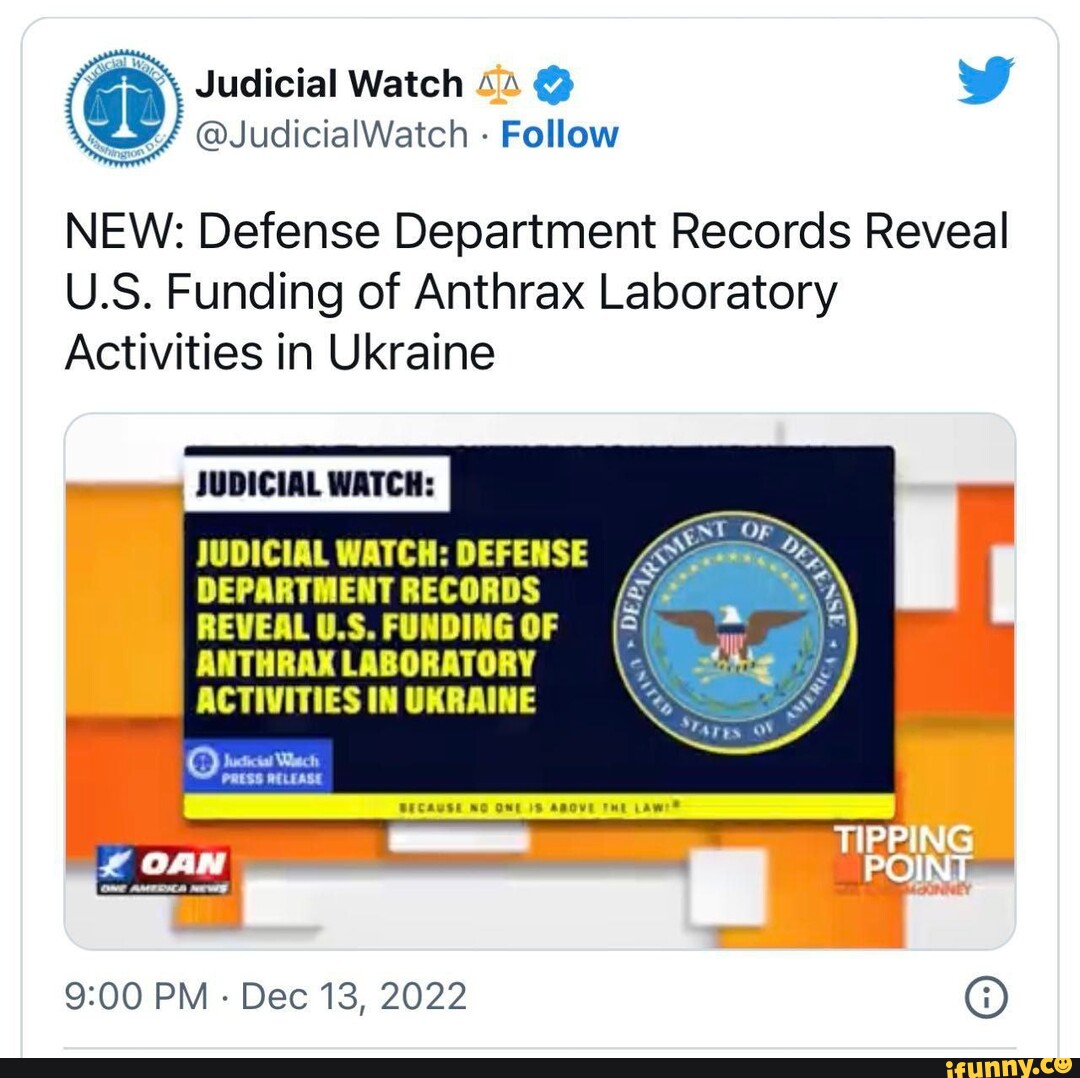The width and height of the screenshot is (1080, 1078).
Task: Click the yellow 'Because no one is above the law' strip
Action: tap(539, 805)
